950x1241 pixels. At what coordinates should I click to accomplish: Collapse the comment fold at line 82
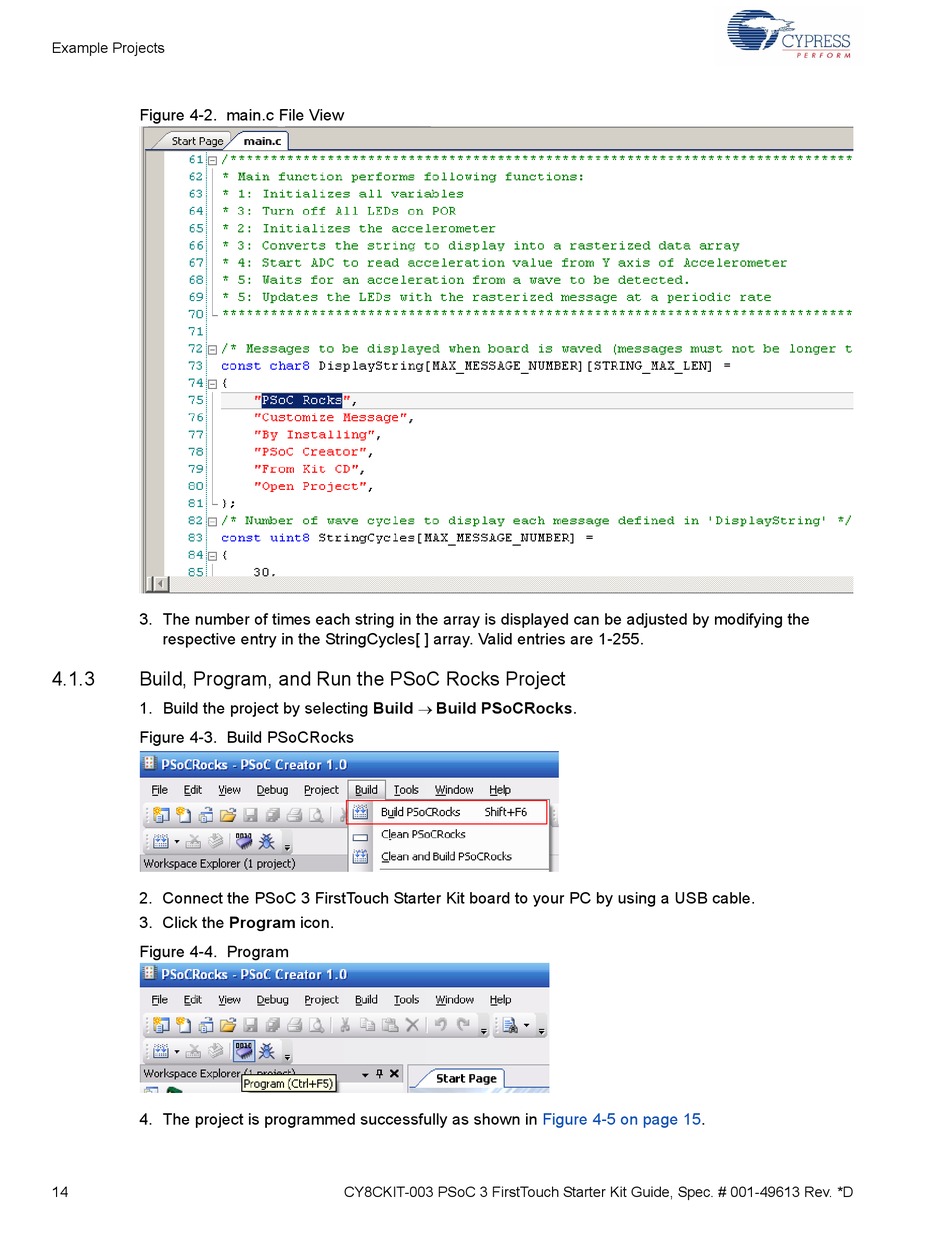click(212, 521)
